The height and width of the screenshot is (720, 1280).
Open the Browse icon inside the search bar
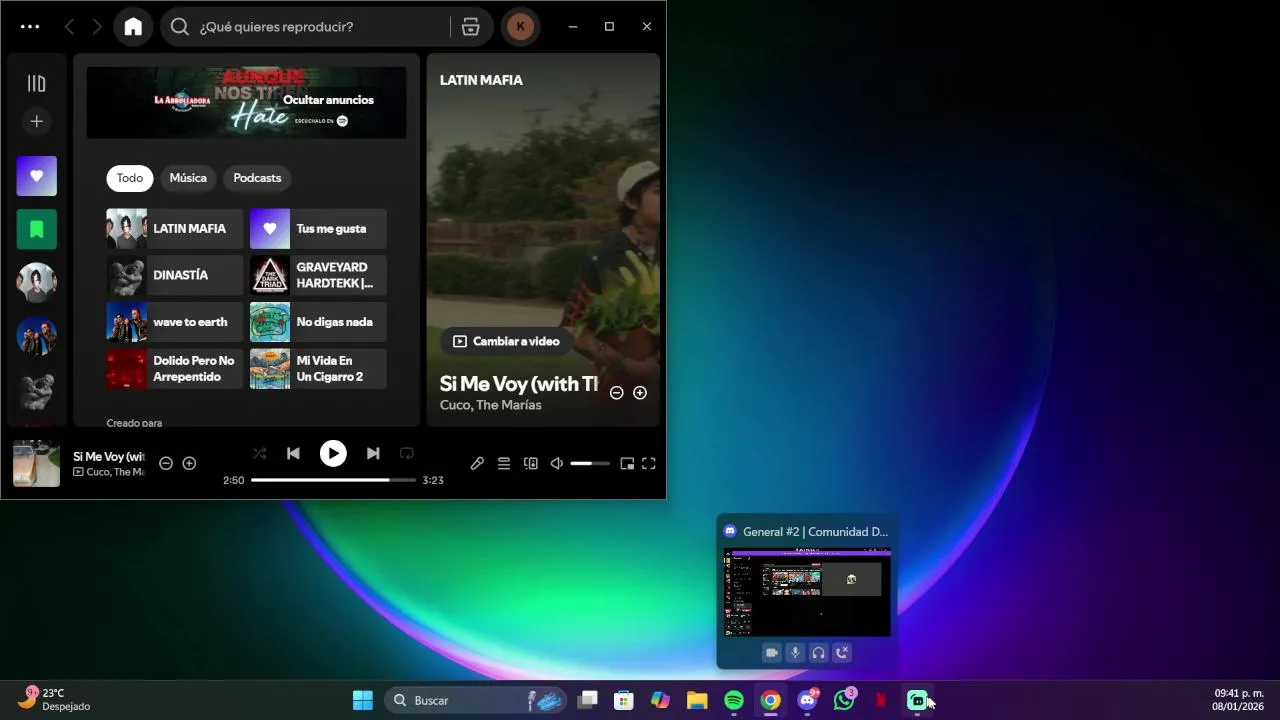471,27
